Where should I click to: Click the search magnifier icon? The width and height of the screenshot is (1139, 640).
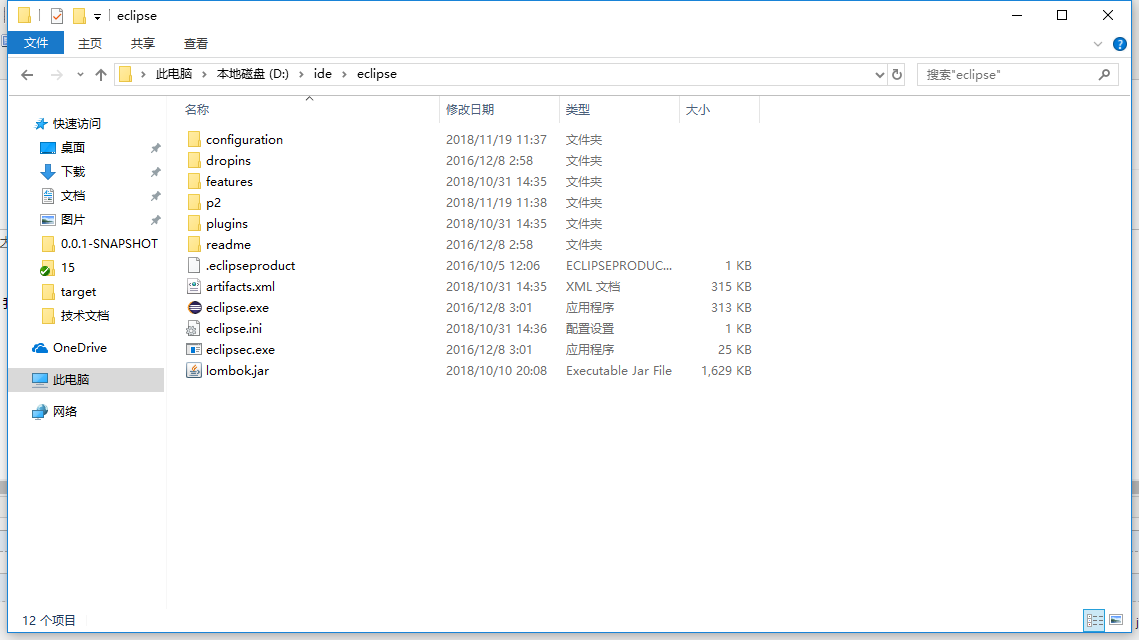tap(1104, 74)
